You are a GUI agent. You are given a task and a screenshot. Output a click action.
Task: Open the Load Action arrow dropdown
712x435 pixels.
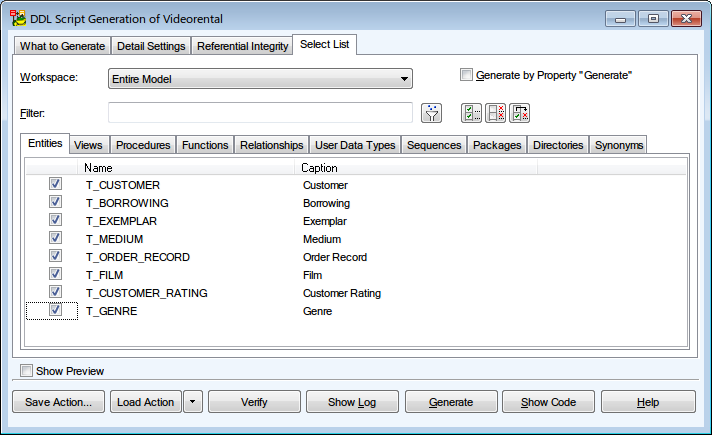pyautogui.click(x=193, y=402)
